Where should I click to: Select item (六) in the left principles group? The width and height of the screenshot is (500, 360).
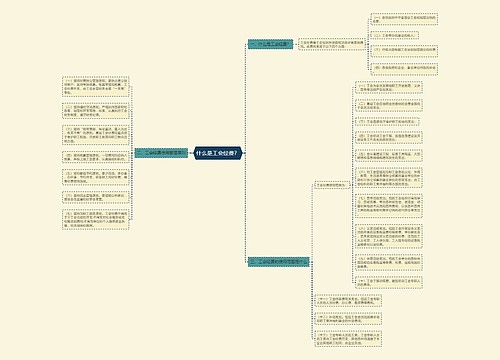[96, 197]
